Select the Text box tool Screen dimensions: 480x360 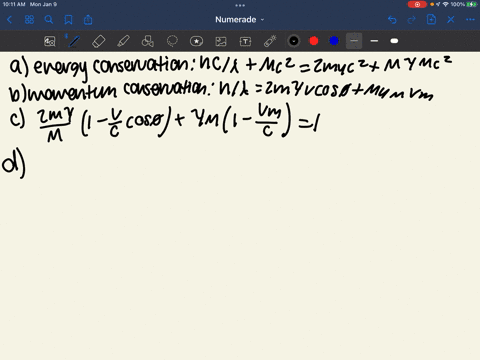pyautogui.click(x=245, y=41)
